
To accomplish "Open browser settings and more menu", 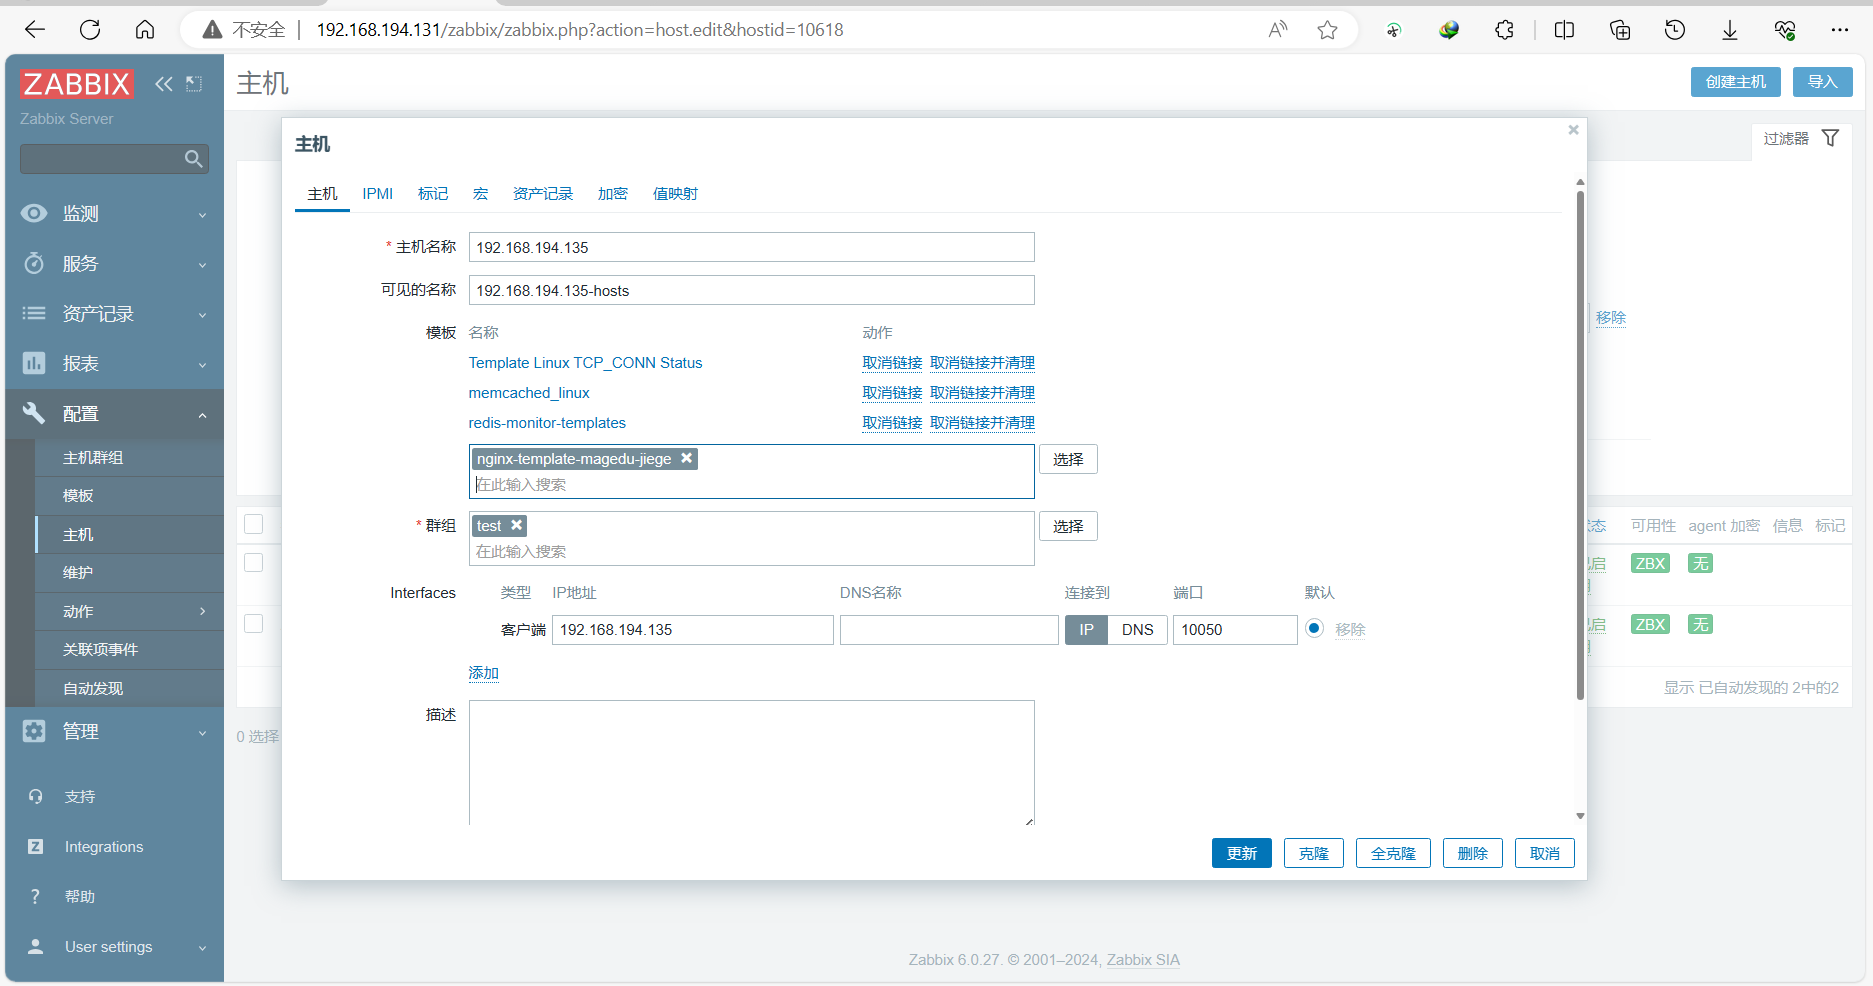I will pyautogui.click(x=1840, y=30).
